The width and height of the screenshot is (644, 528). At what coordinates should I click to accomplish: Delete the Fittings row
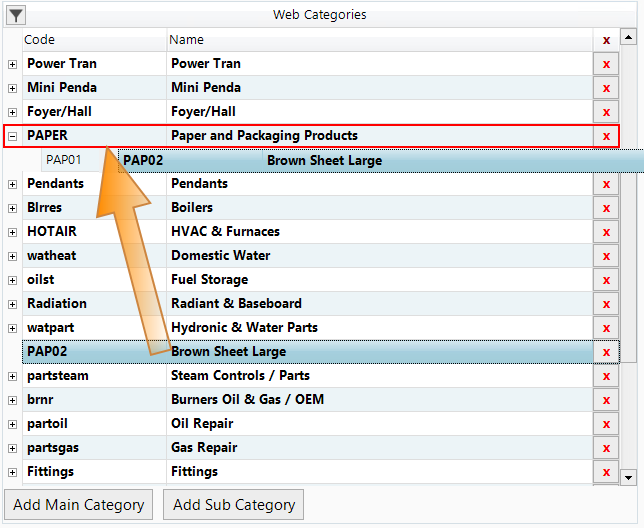(x=606, y=472)
